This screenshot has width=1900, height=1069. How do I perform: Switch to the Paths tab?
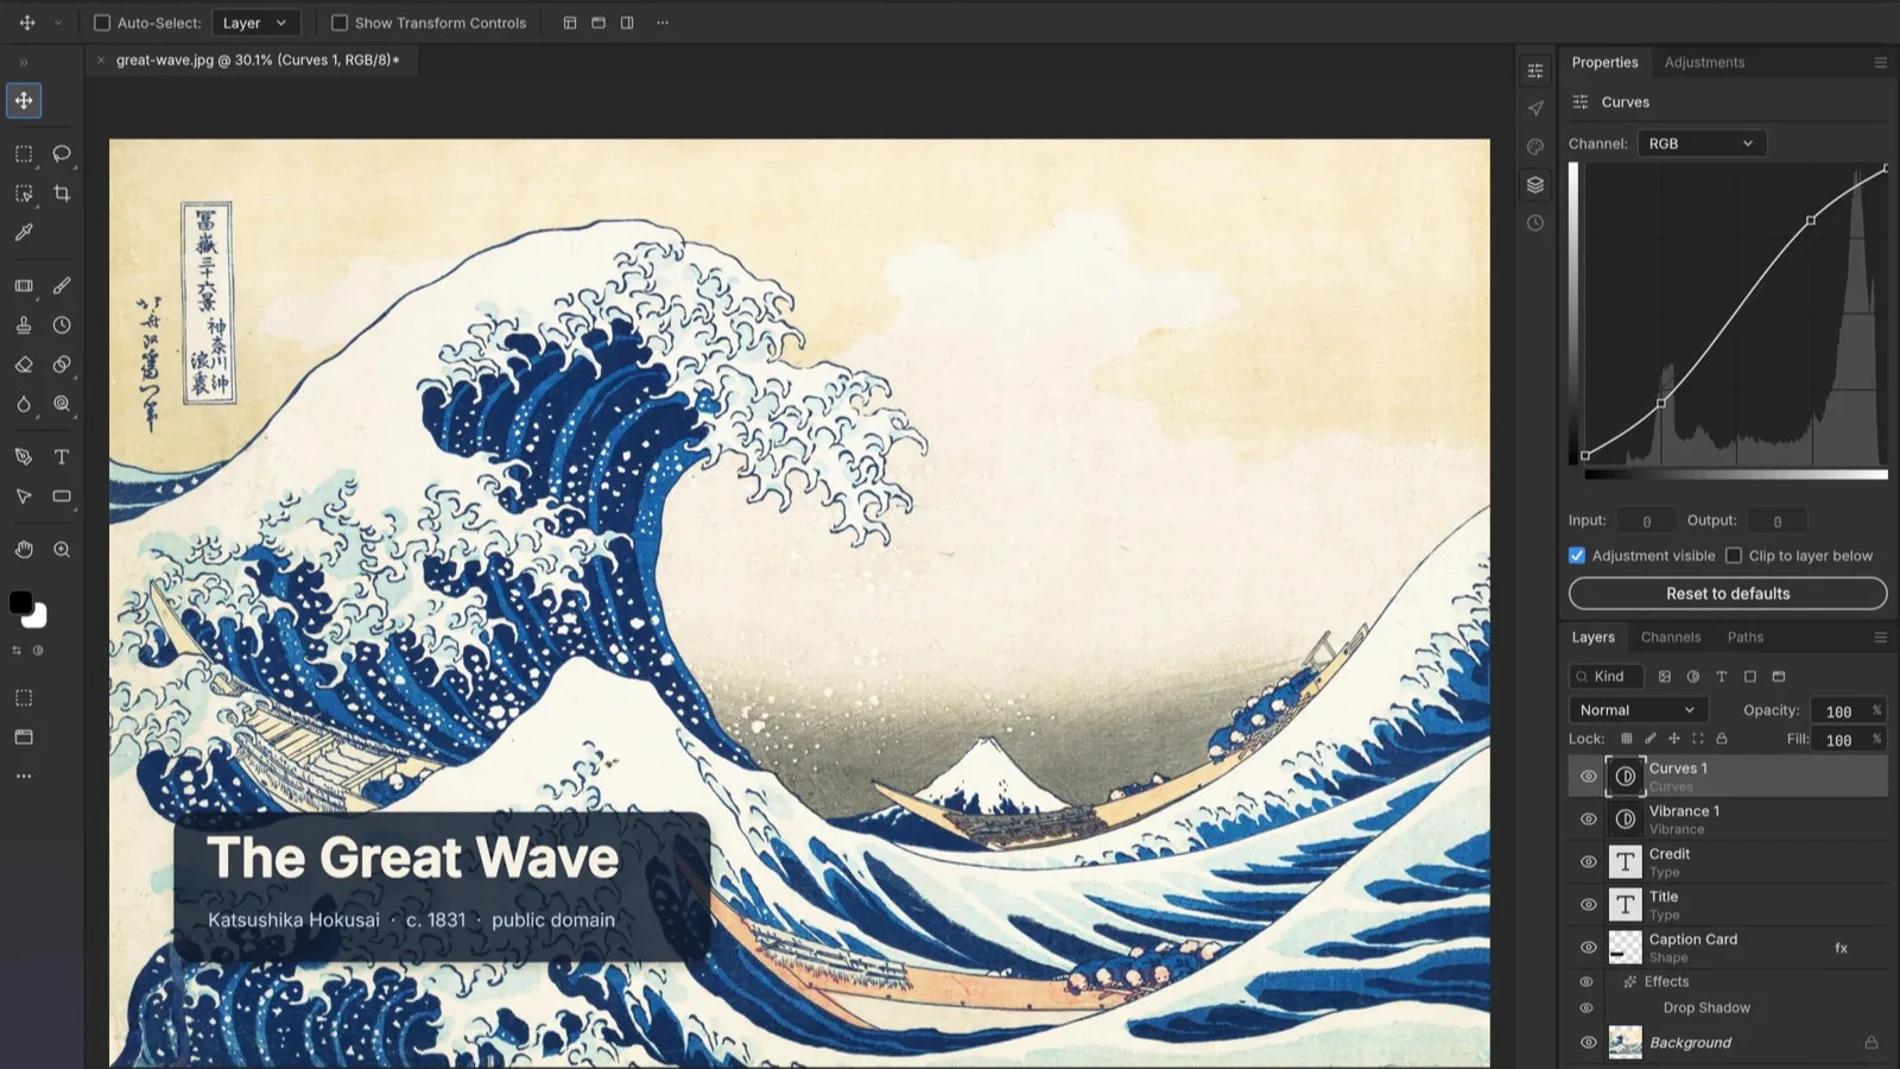pos(1745,637)
